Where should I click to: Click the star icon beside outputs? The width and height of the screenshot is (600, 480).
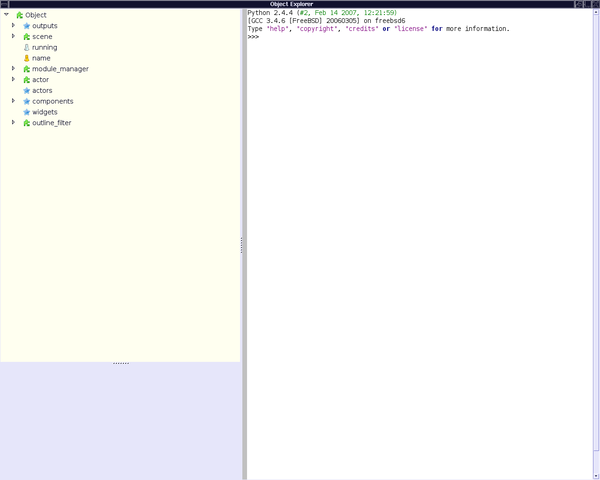pyautogui.click(x=26, y=26)
